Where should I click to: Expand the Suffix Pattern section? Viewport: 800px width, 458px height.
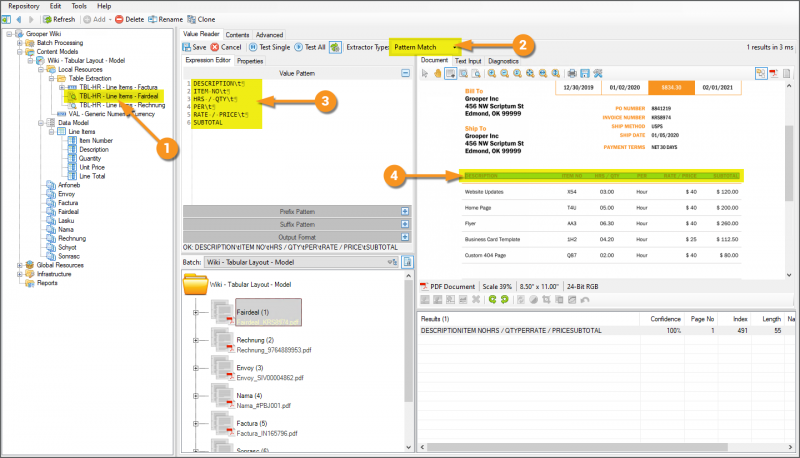[405, 224]
